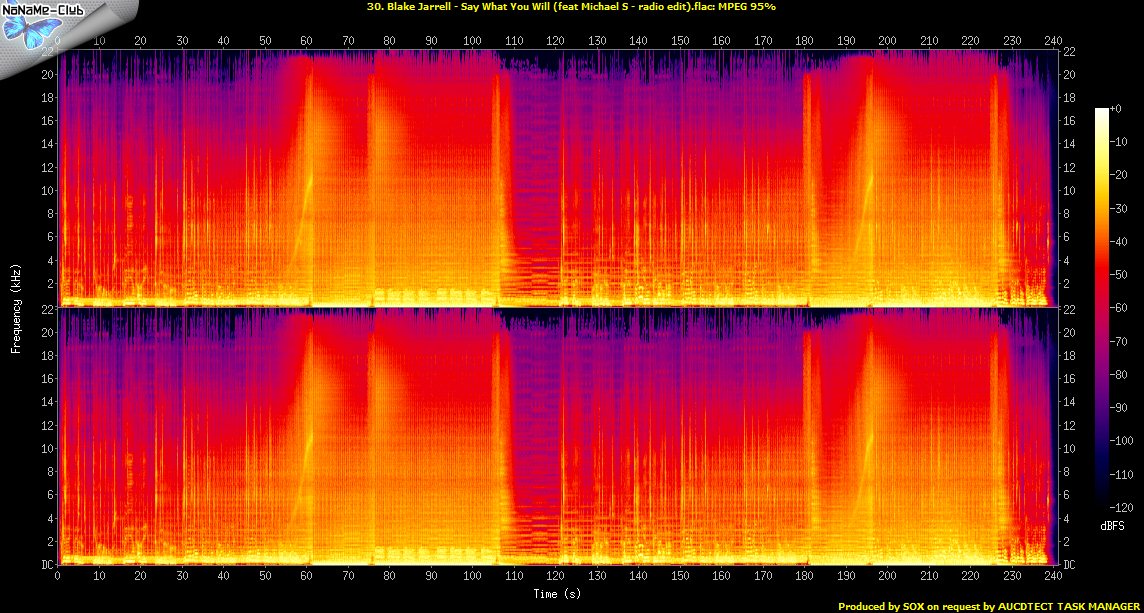This screenshot has width=1144, height=613.
Task: Click the Frequency (kHz) axis label
Action: (x=17, y=307)
